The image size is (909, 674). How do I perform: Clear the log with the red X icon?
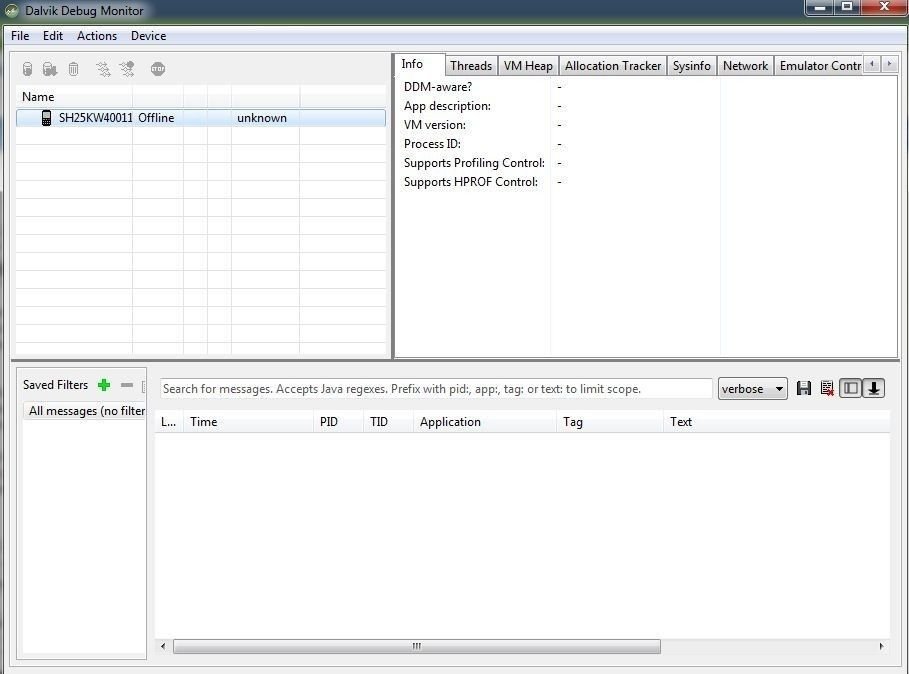827,388
